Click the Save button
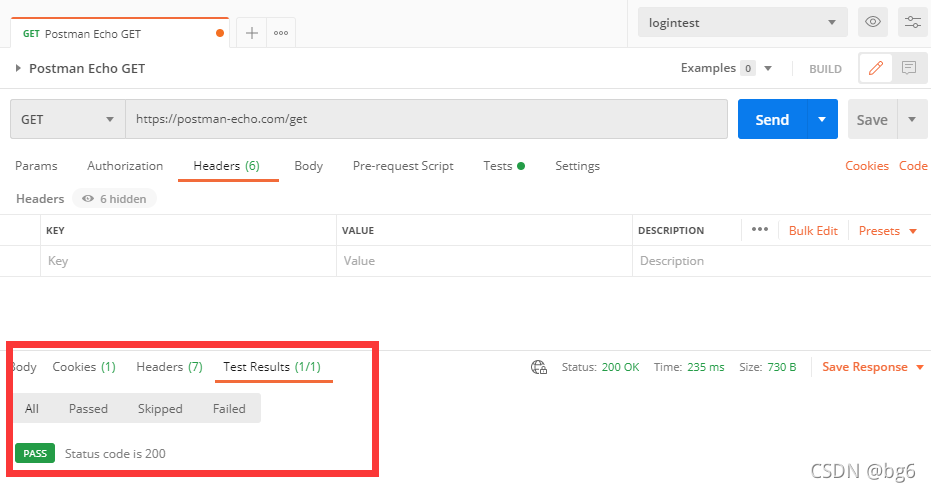This screenshot has height=492, width=931. pos(872,119)
